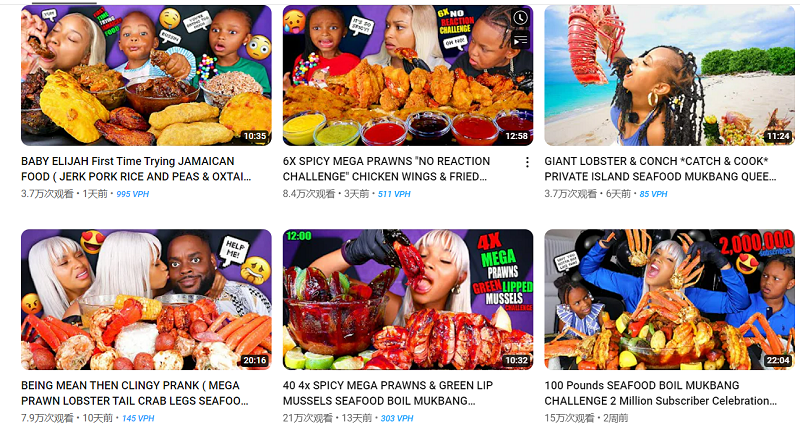Click Watch Later clock icon on prawns thumbnail
The image size is (800, 435).
coord(520,18)
